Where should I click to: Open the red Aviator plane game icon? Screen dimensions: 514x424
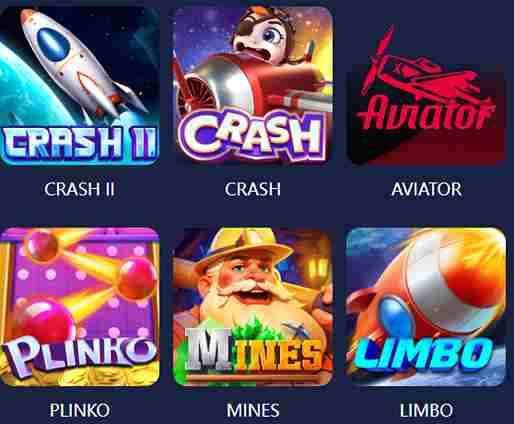[426, 86]
